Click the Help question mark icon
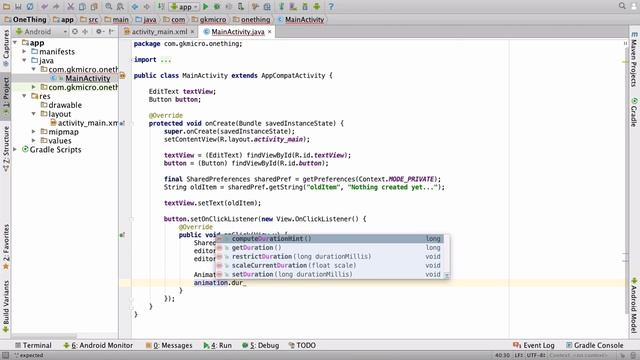This screenshot has width=640, height=360. pyautogui.click(x=331, y=7)
